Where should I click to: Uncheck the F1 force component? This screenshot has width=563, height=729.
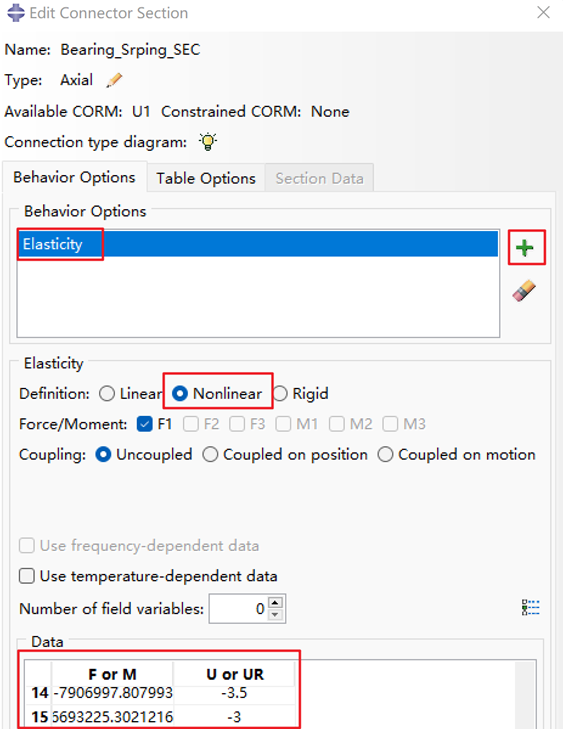145,424
